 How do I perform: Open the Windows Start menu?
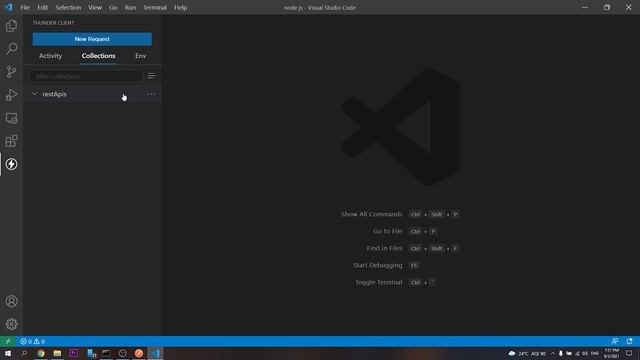8,353
